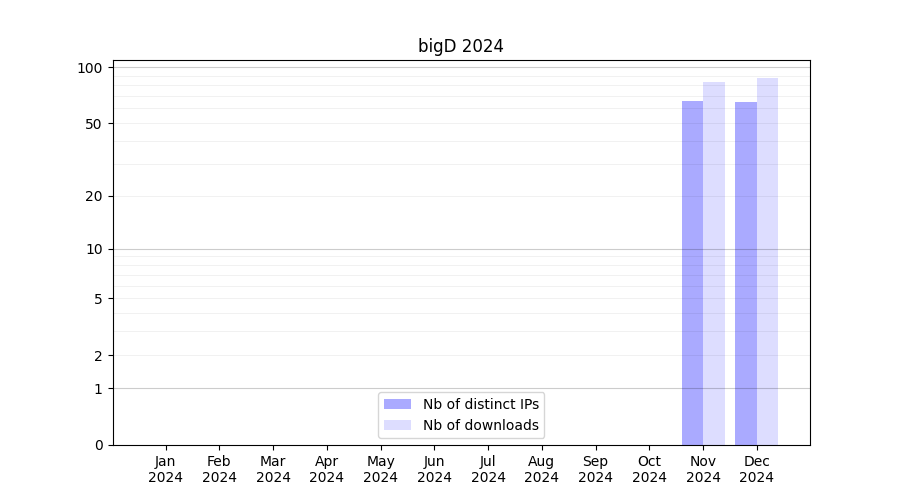900x500 pixels.
Task: Click the Mar 2024 x-axis label
Action: [x=273, y=469]
